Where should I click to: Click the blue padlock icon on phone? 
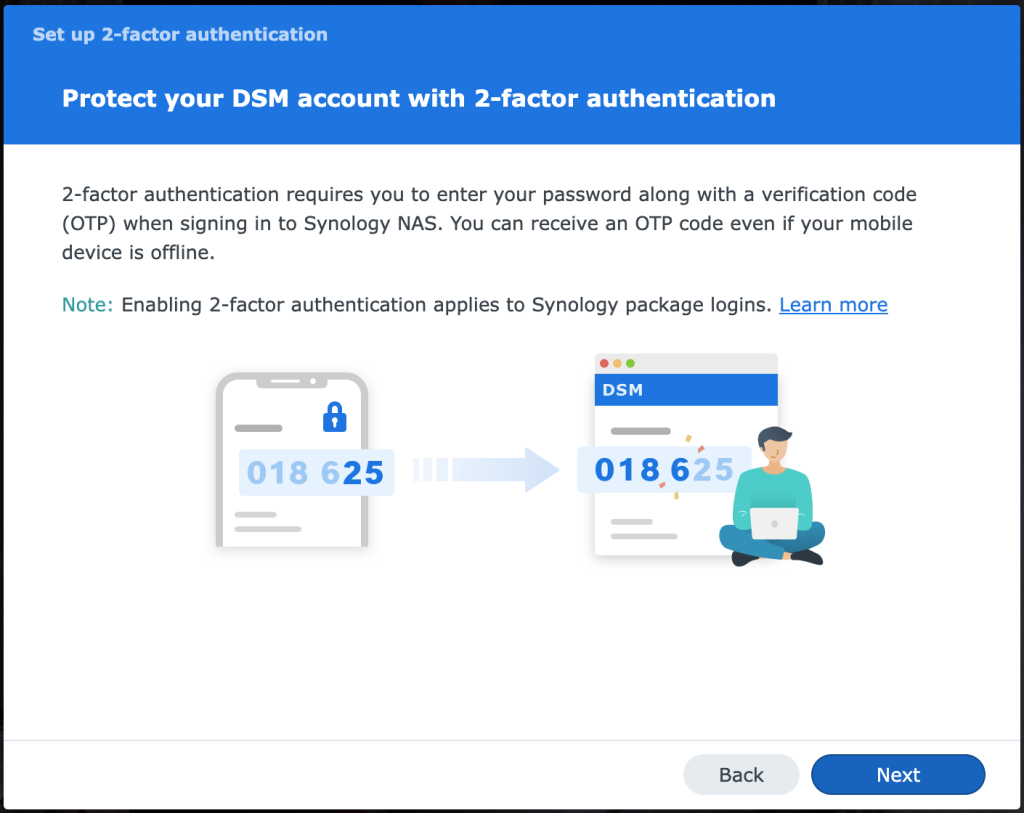coord(334,417)
